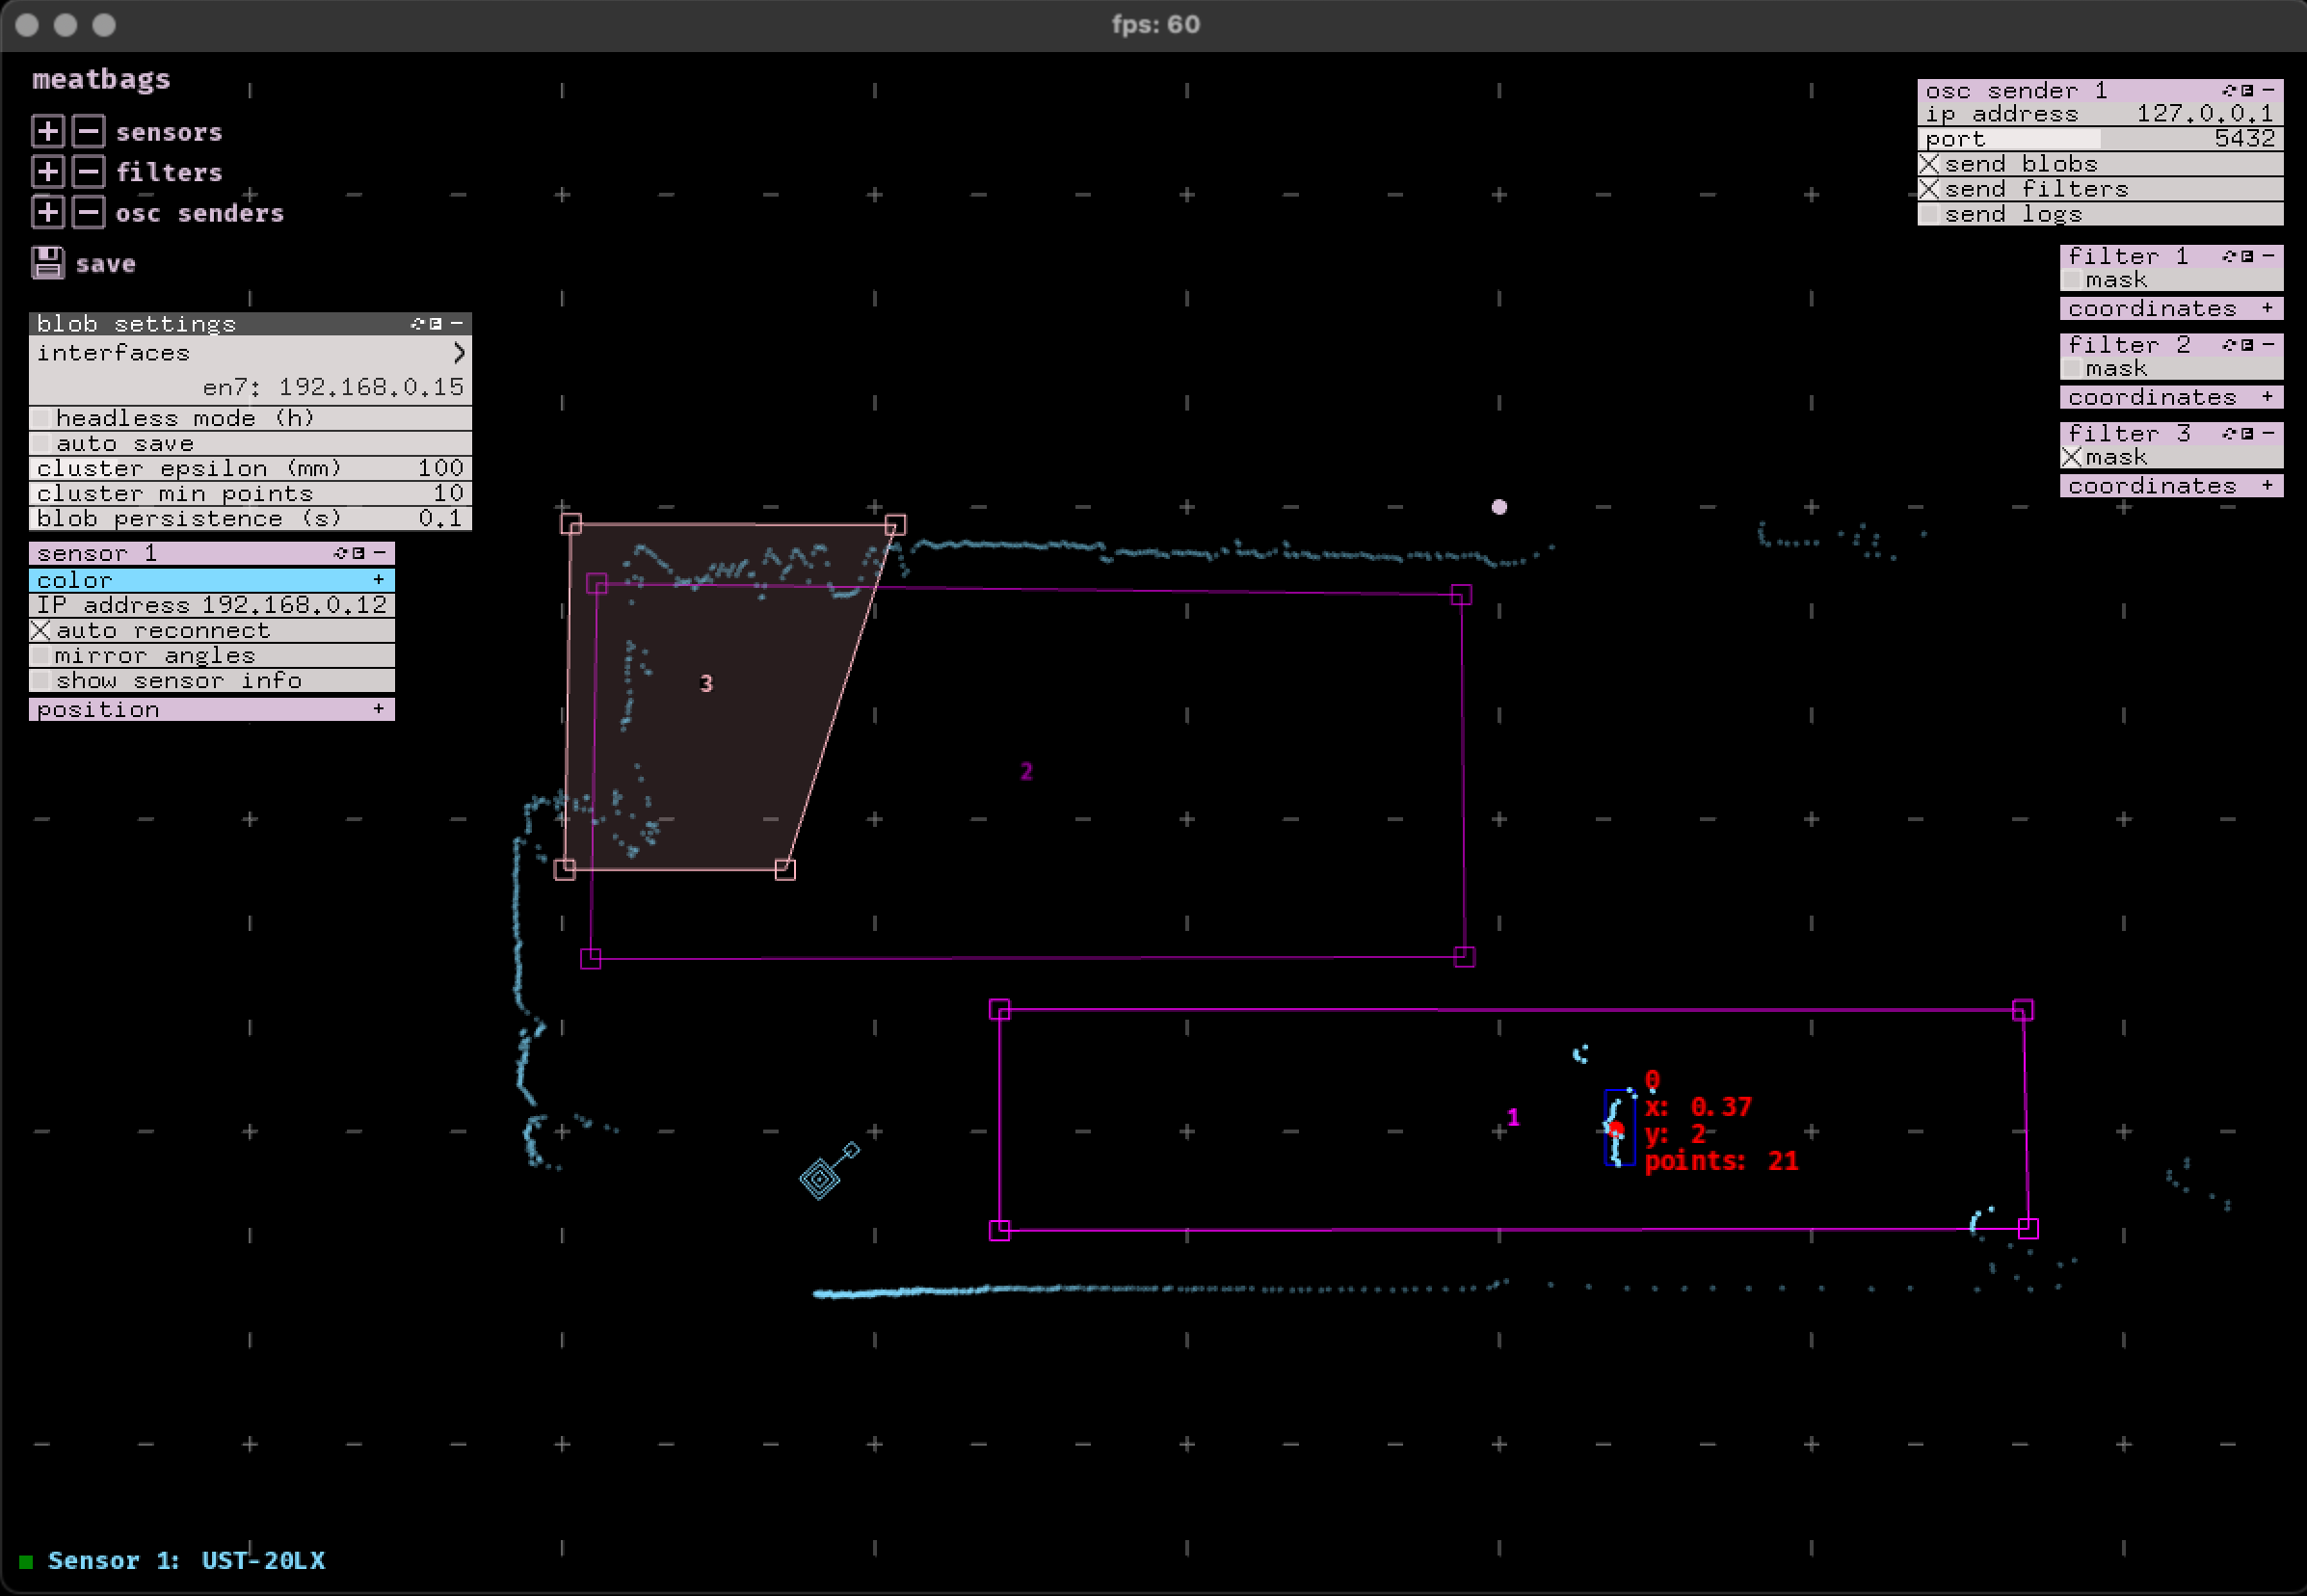The width and height of the screenshot is (2307, 1596).
Task: Disable the auto reconnect checkbox
Action: click(41, 630)
